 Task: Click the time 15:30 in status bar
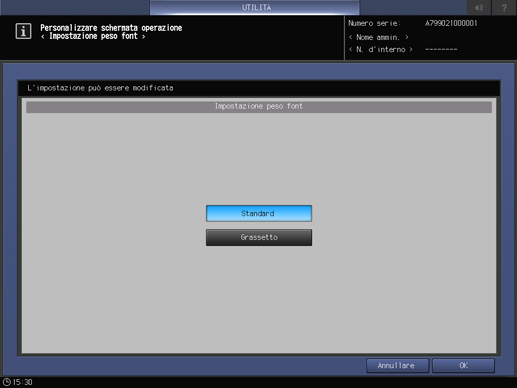(x=23, y=382)
